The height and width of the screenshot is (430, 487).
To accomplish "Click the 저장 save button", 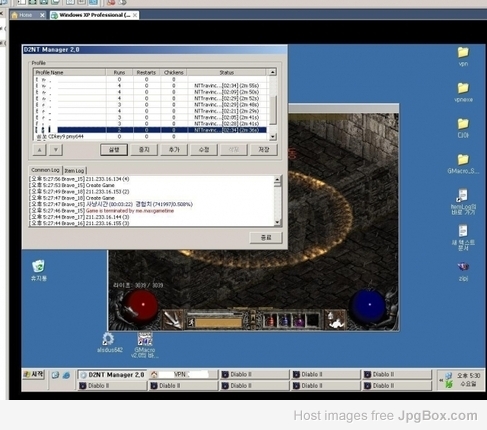I will [x=264, y=150].
